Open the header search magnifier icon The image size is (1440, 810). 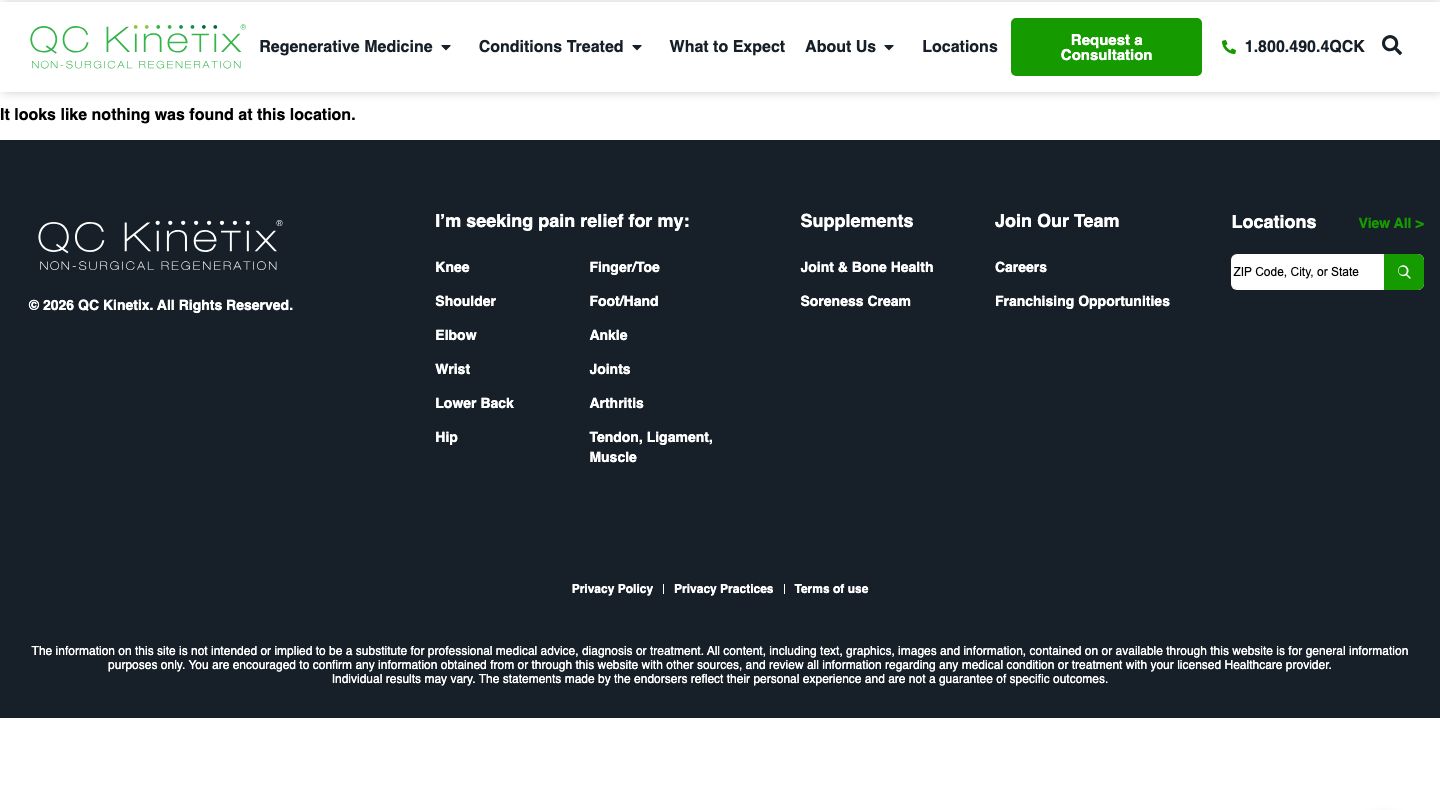click(x=1391, y=46)
